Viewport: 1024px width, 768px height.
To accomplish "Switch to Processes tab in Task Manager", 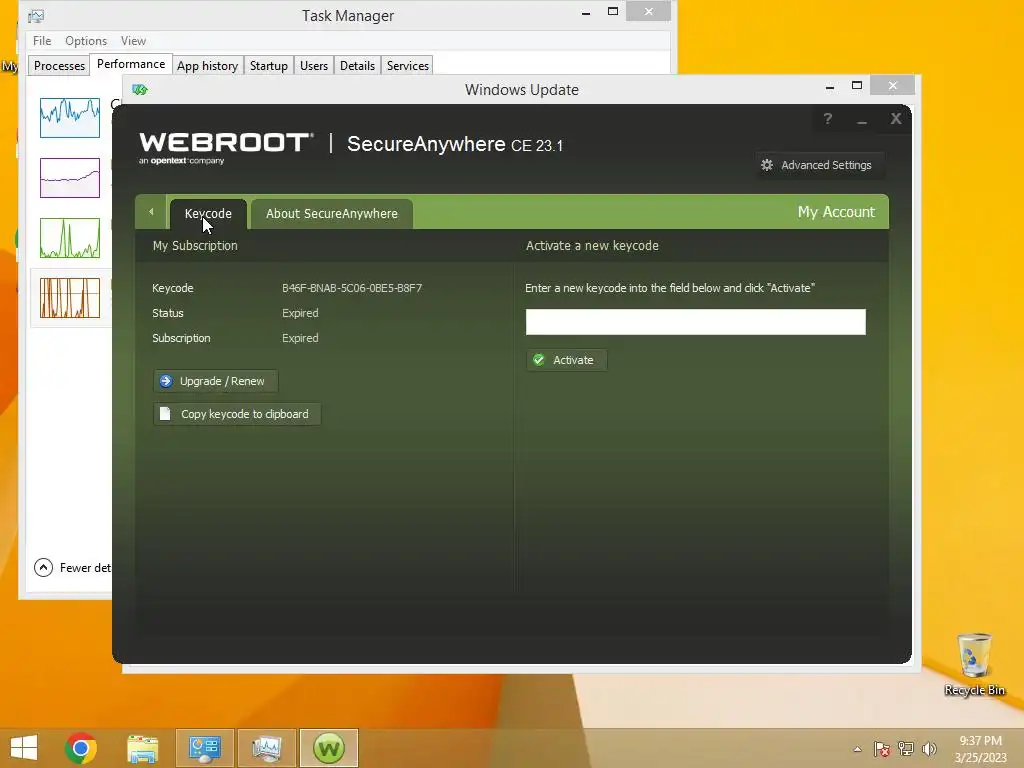I will pos(59,65).
